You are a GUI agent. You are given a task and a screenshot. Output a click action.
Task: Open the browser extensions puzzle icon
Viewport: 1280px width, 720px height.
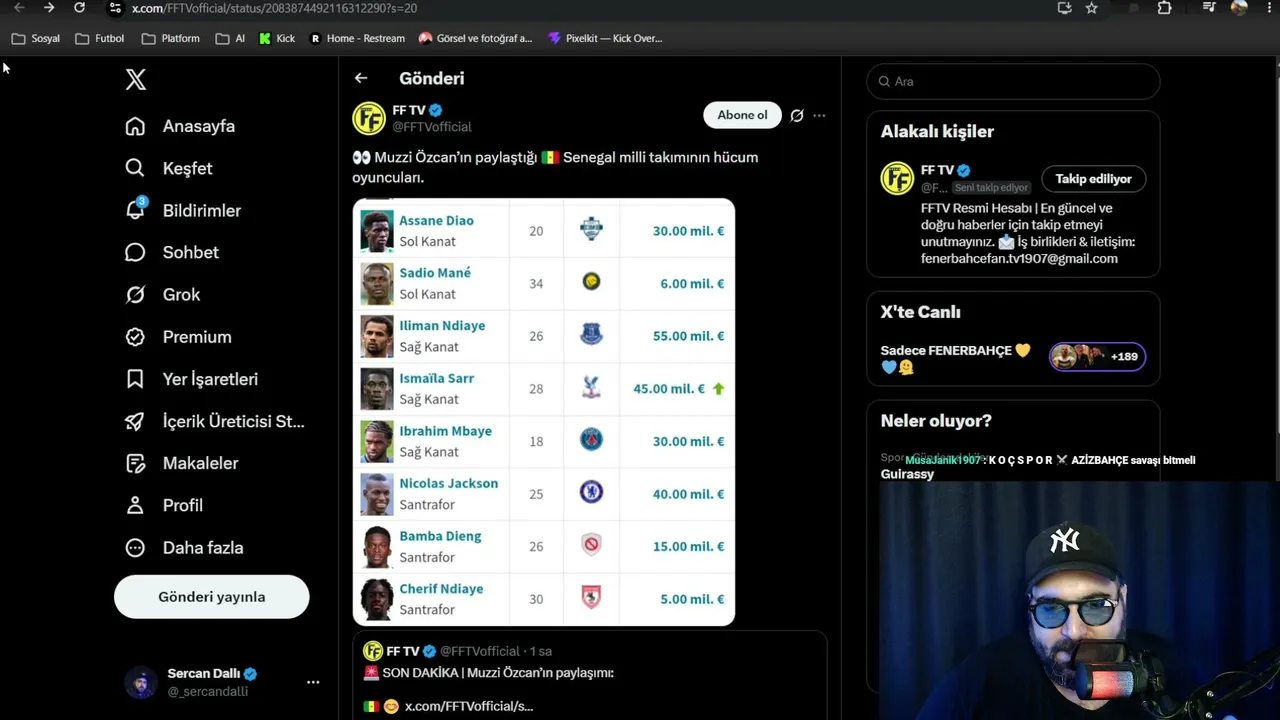pos(1165,8)
